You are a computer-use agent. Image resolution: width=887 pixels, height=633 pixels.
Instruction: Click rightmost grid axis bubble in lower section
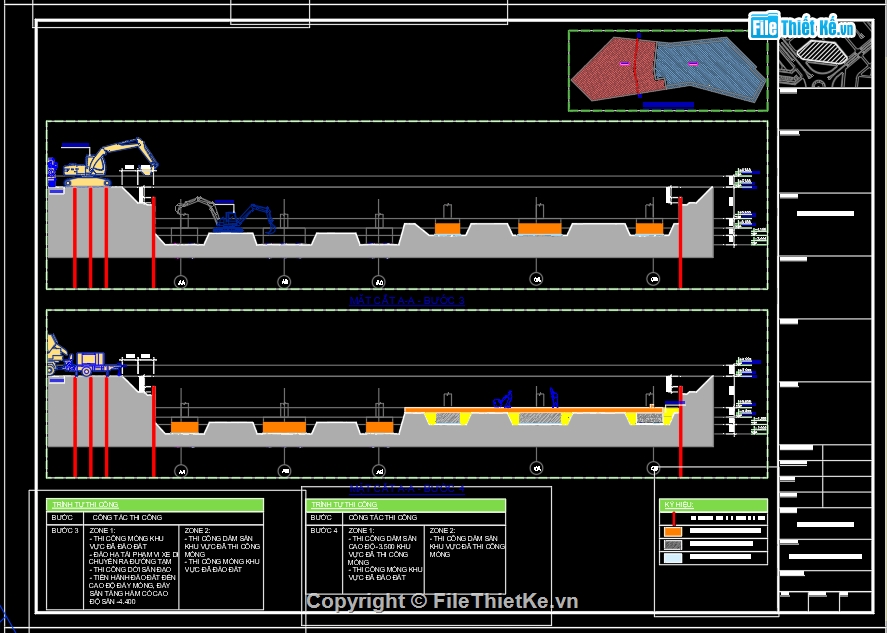(654, 468)
